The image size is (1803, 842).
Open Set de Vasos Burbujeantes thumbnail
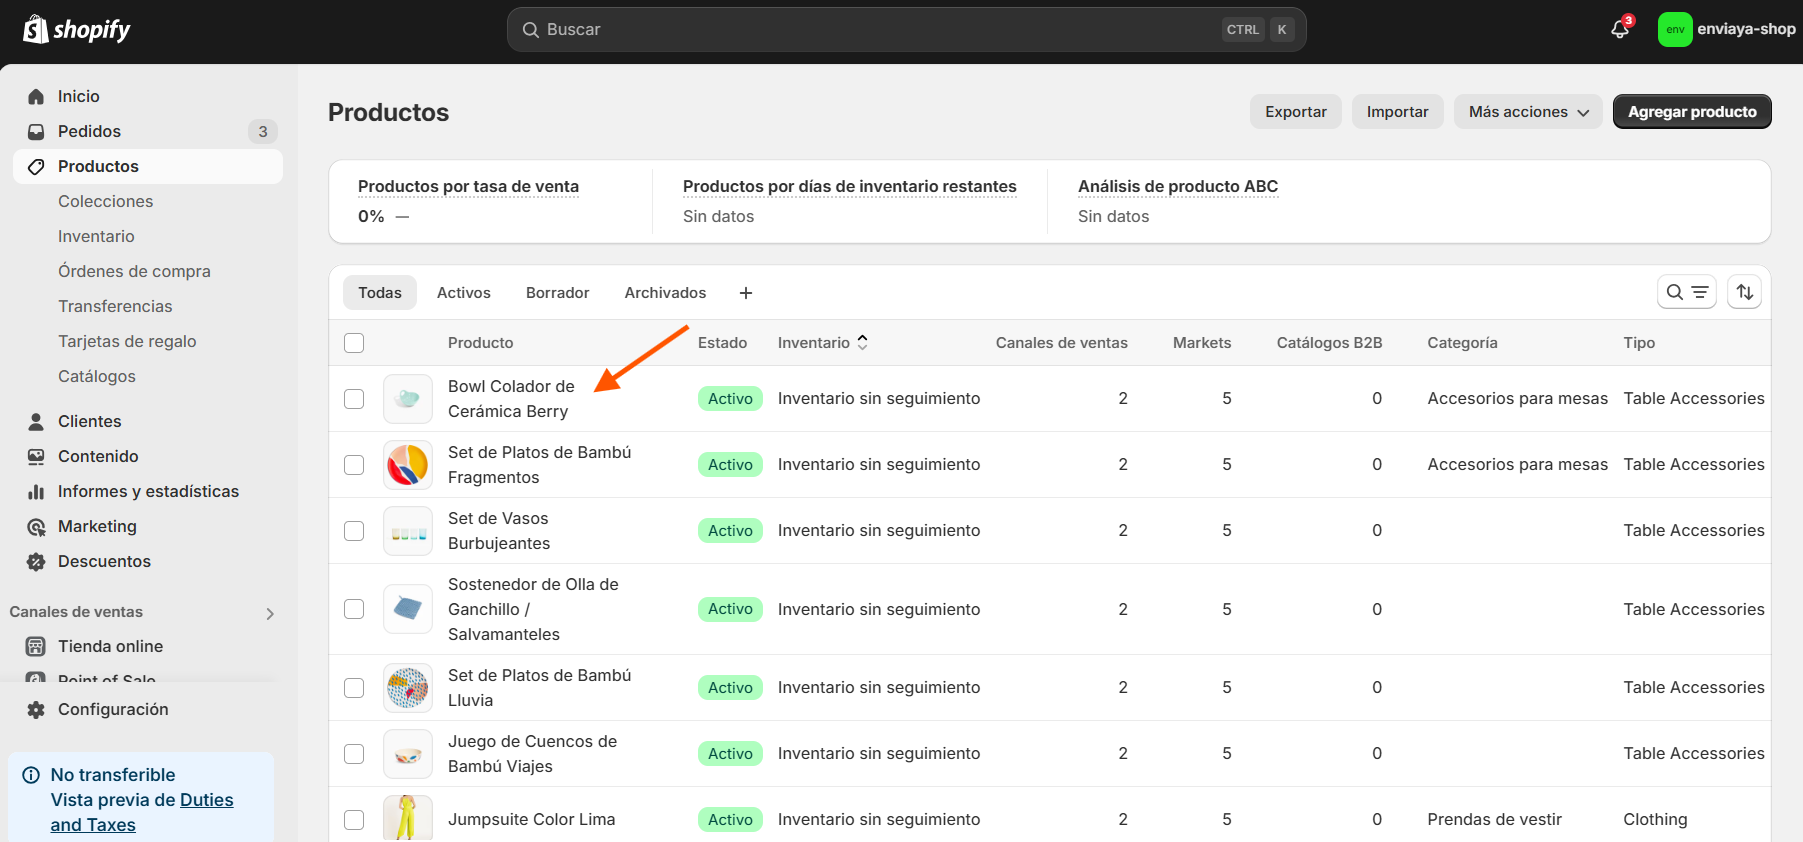[408, 531]
